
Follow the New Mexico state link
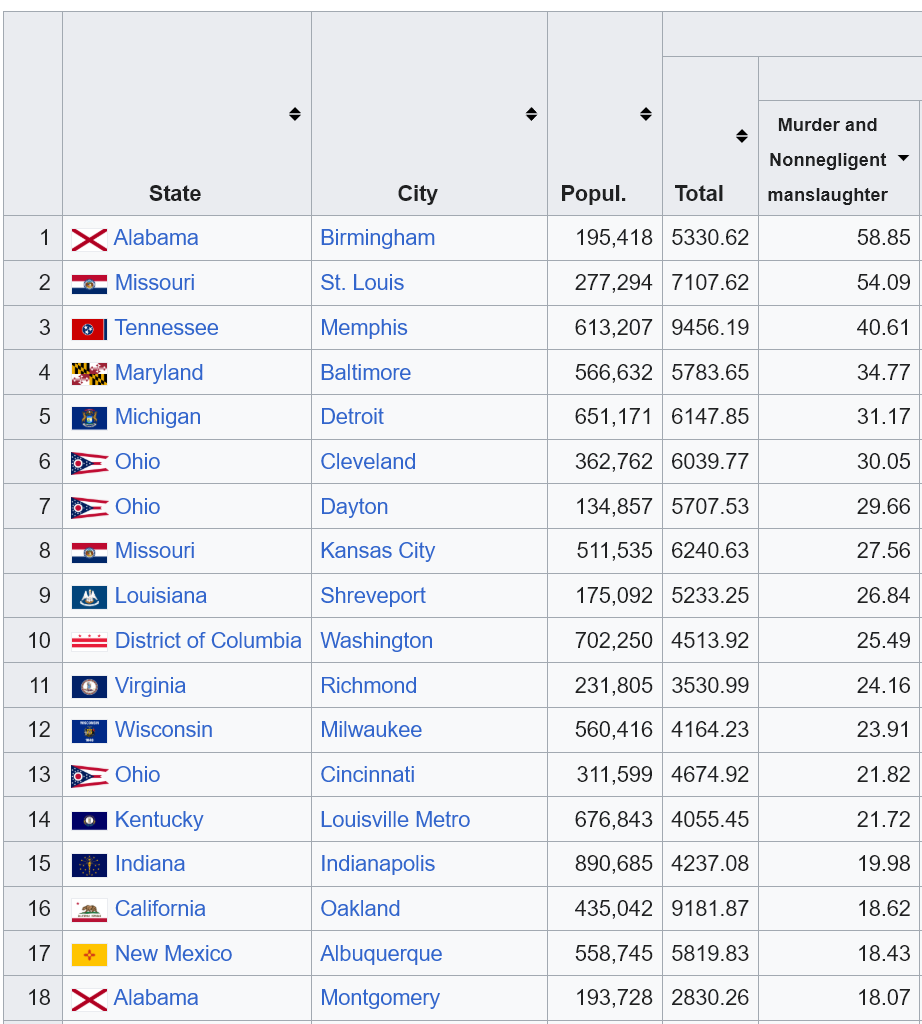coord(173,953)
